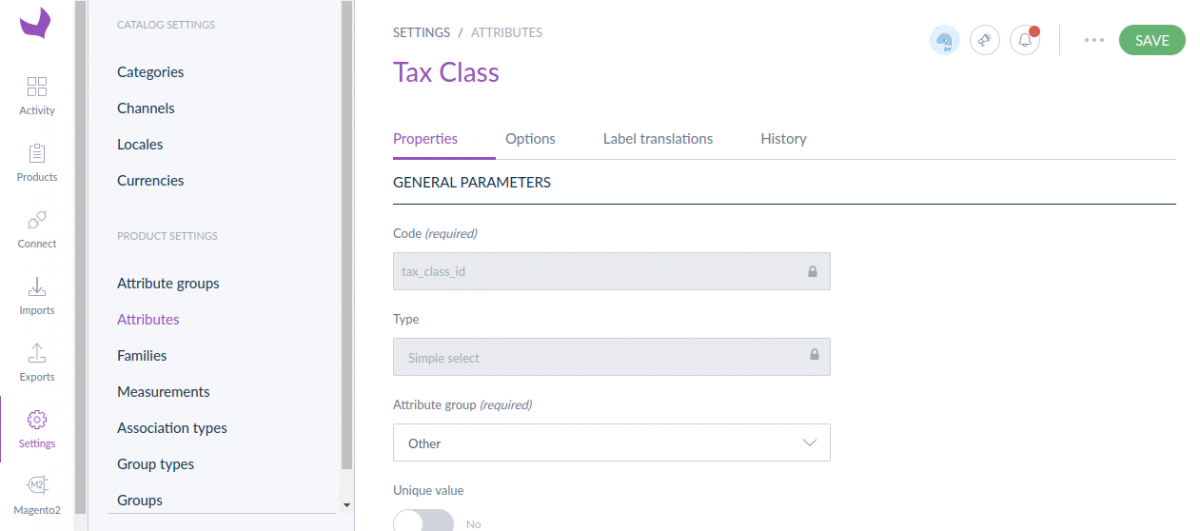
Task: Open the History tab
Action: (783, 139)
